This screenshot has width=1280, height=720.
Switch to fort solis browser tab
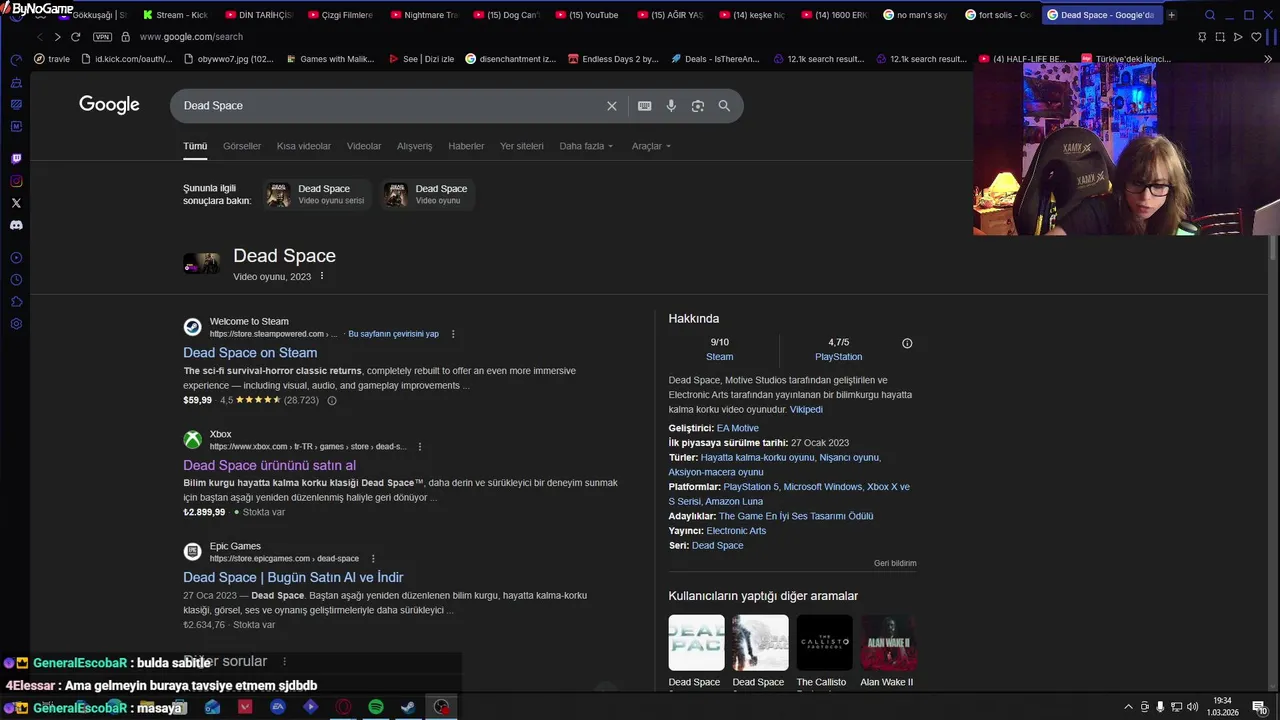[x=996, y=15]
